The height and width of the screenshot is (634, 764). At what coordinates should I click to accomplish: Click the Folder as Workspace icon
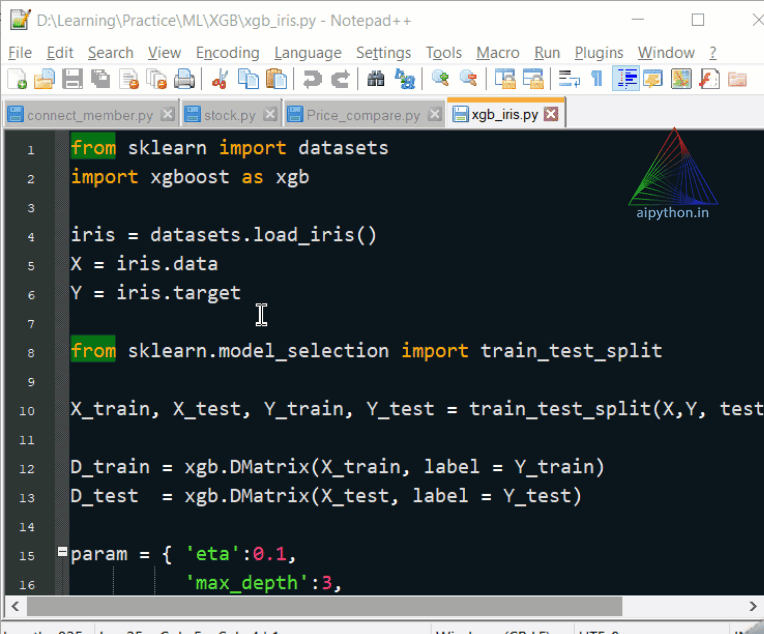[737, 79]
